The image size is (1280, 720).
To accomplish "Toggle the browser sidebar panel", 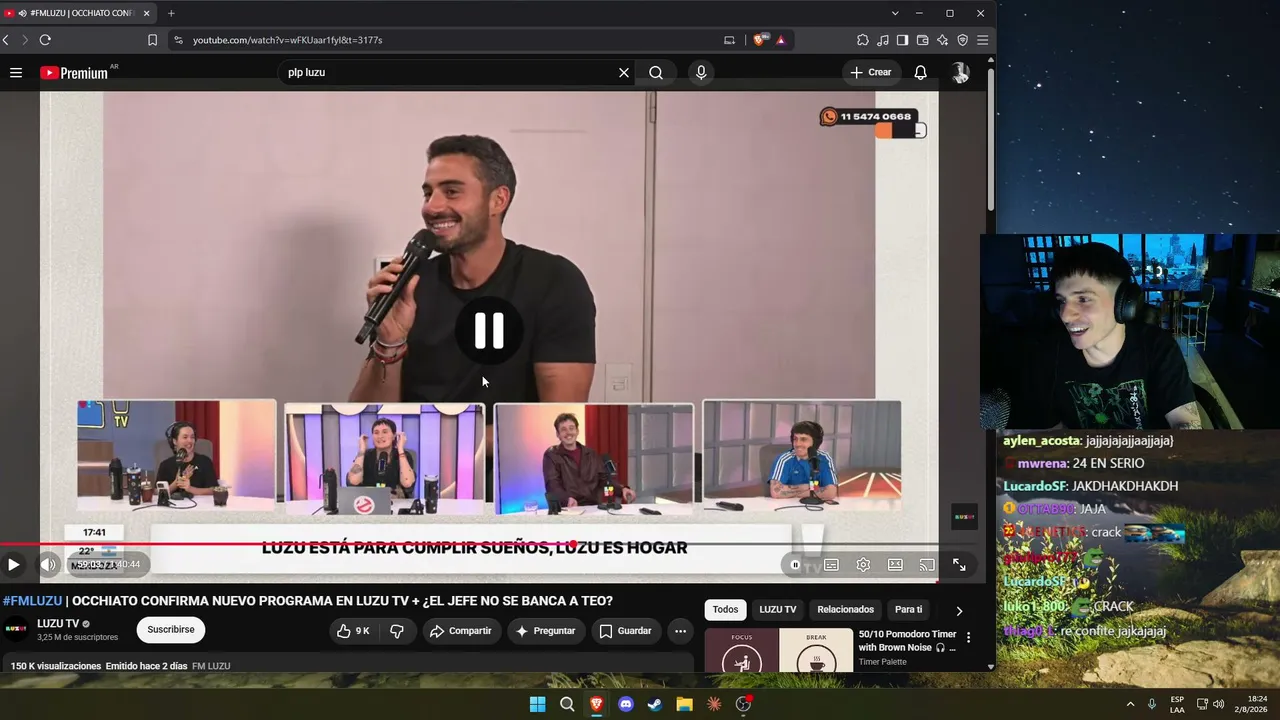I will (903, 40).
